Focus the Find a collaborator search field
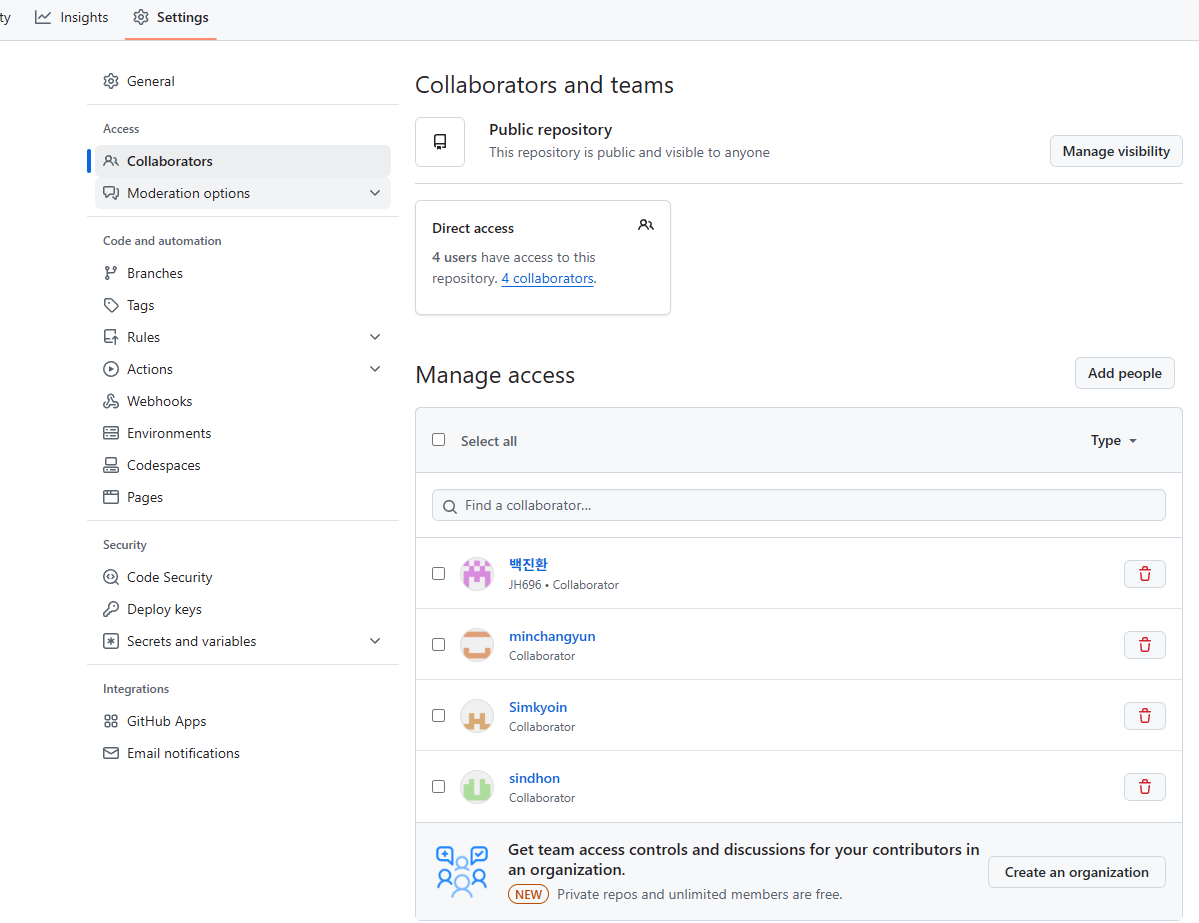1199x923 pixels. [798, 505]
